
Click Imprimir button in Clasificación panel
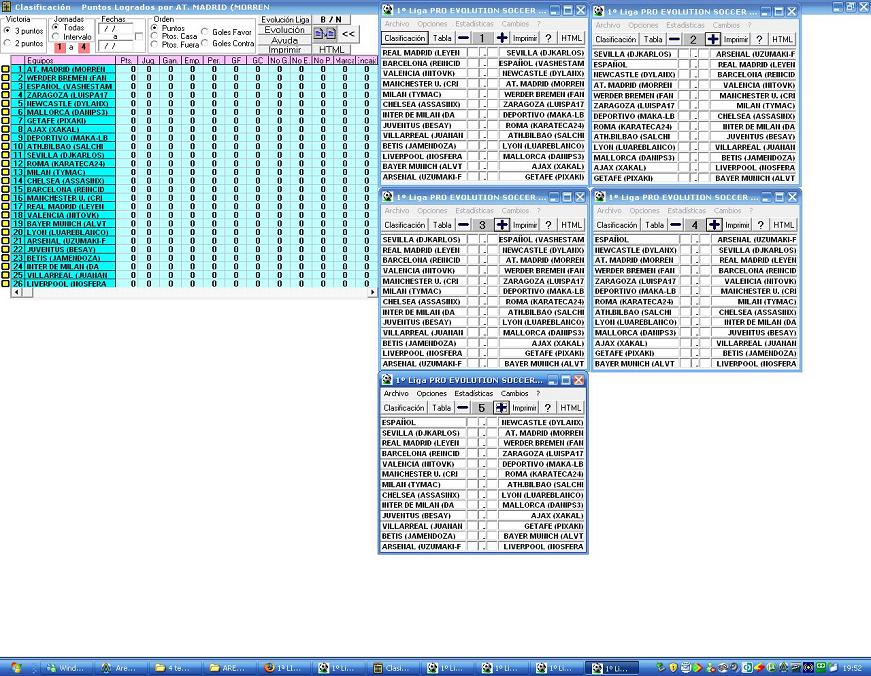(x=284, y=49)
